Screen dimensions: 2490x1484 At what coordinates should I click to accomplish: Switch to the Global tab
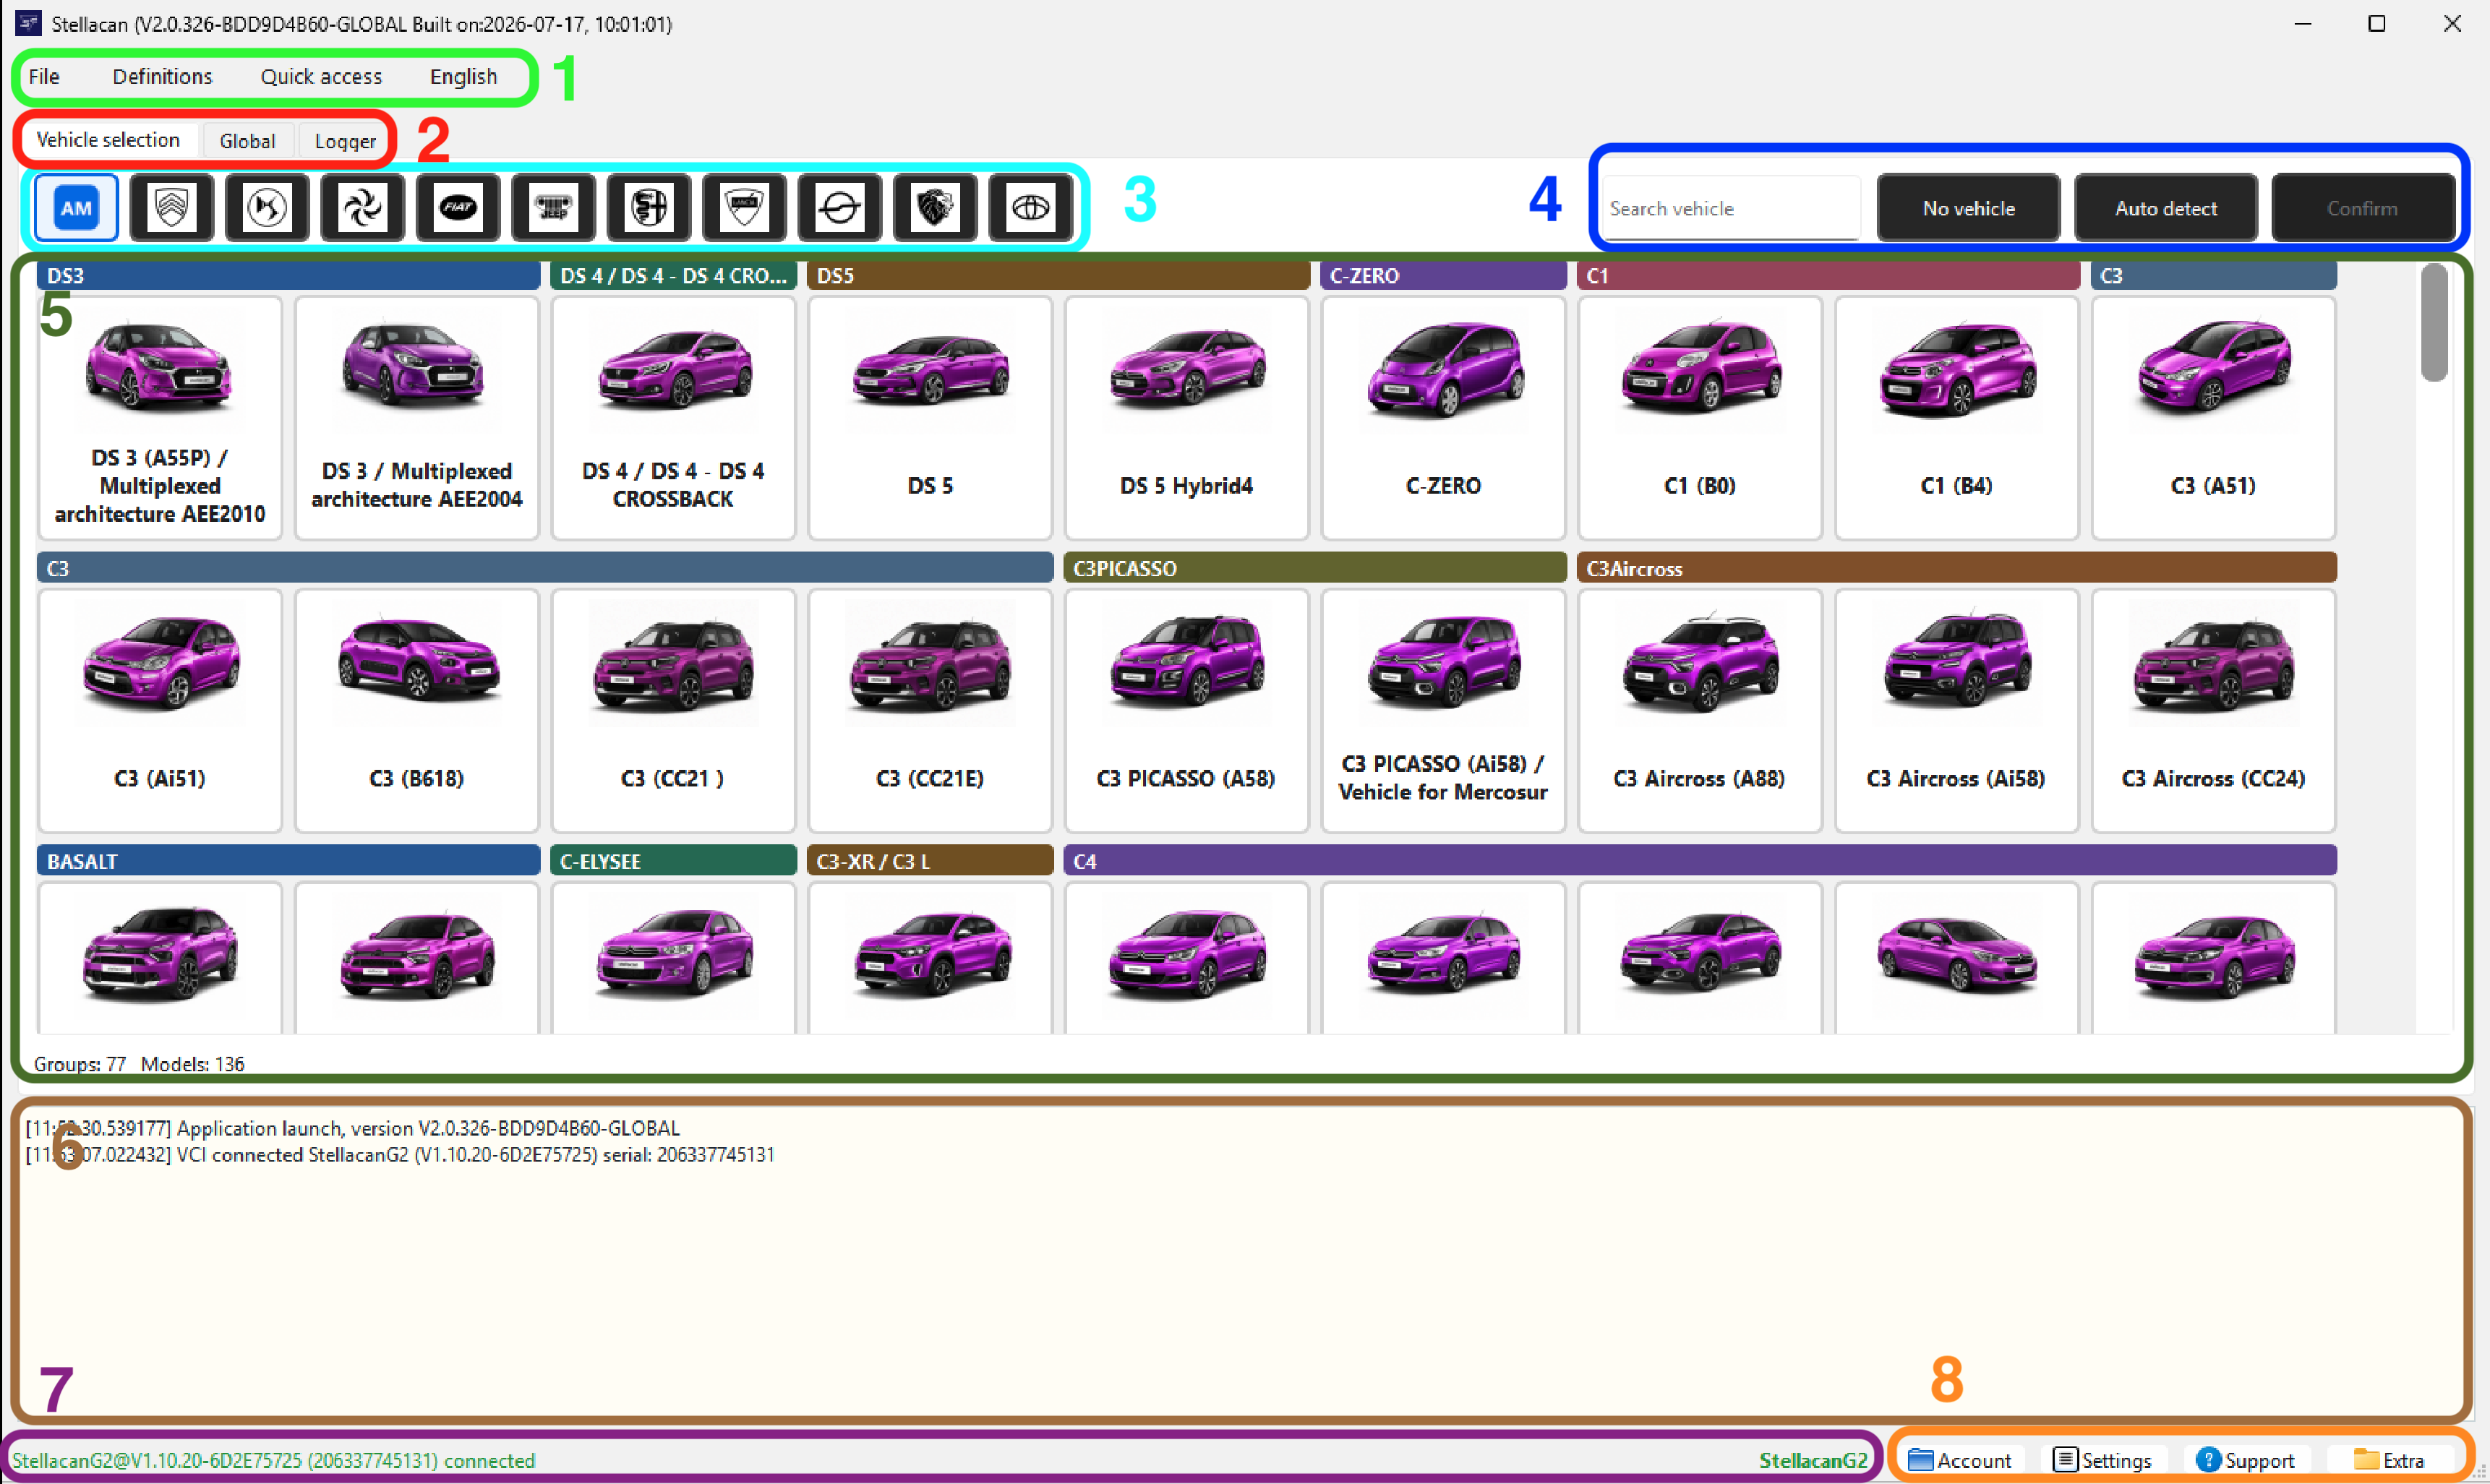(x=247, y=141)
